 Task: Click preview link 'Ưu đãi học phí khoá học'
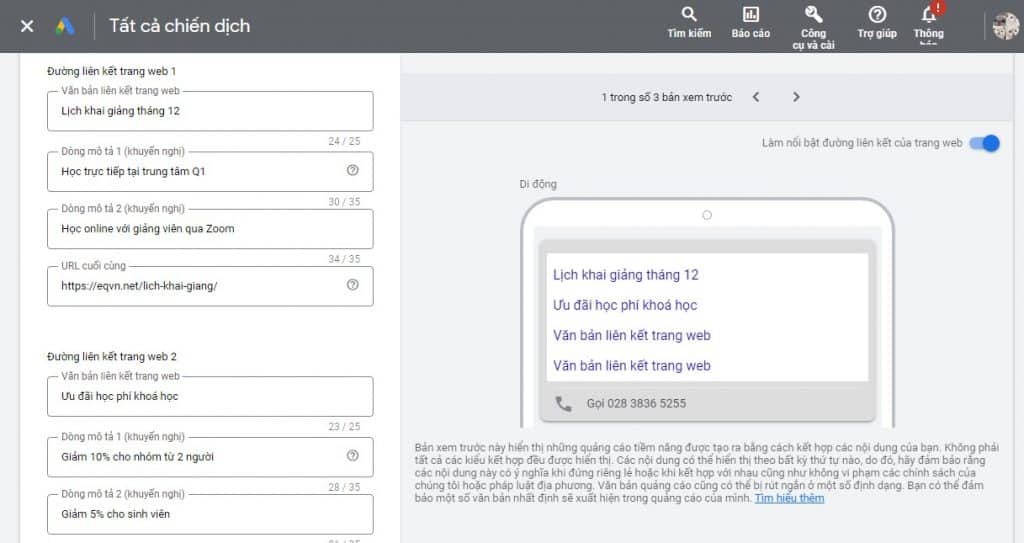[625, 305]
